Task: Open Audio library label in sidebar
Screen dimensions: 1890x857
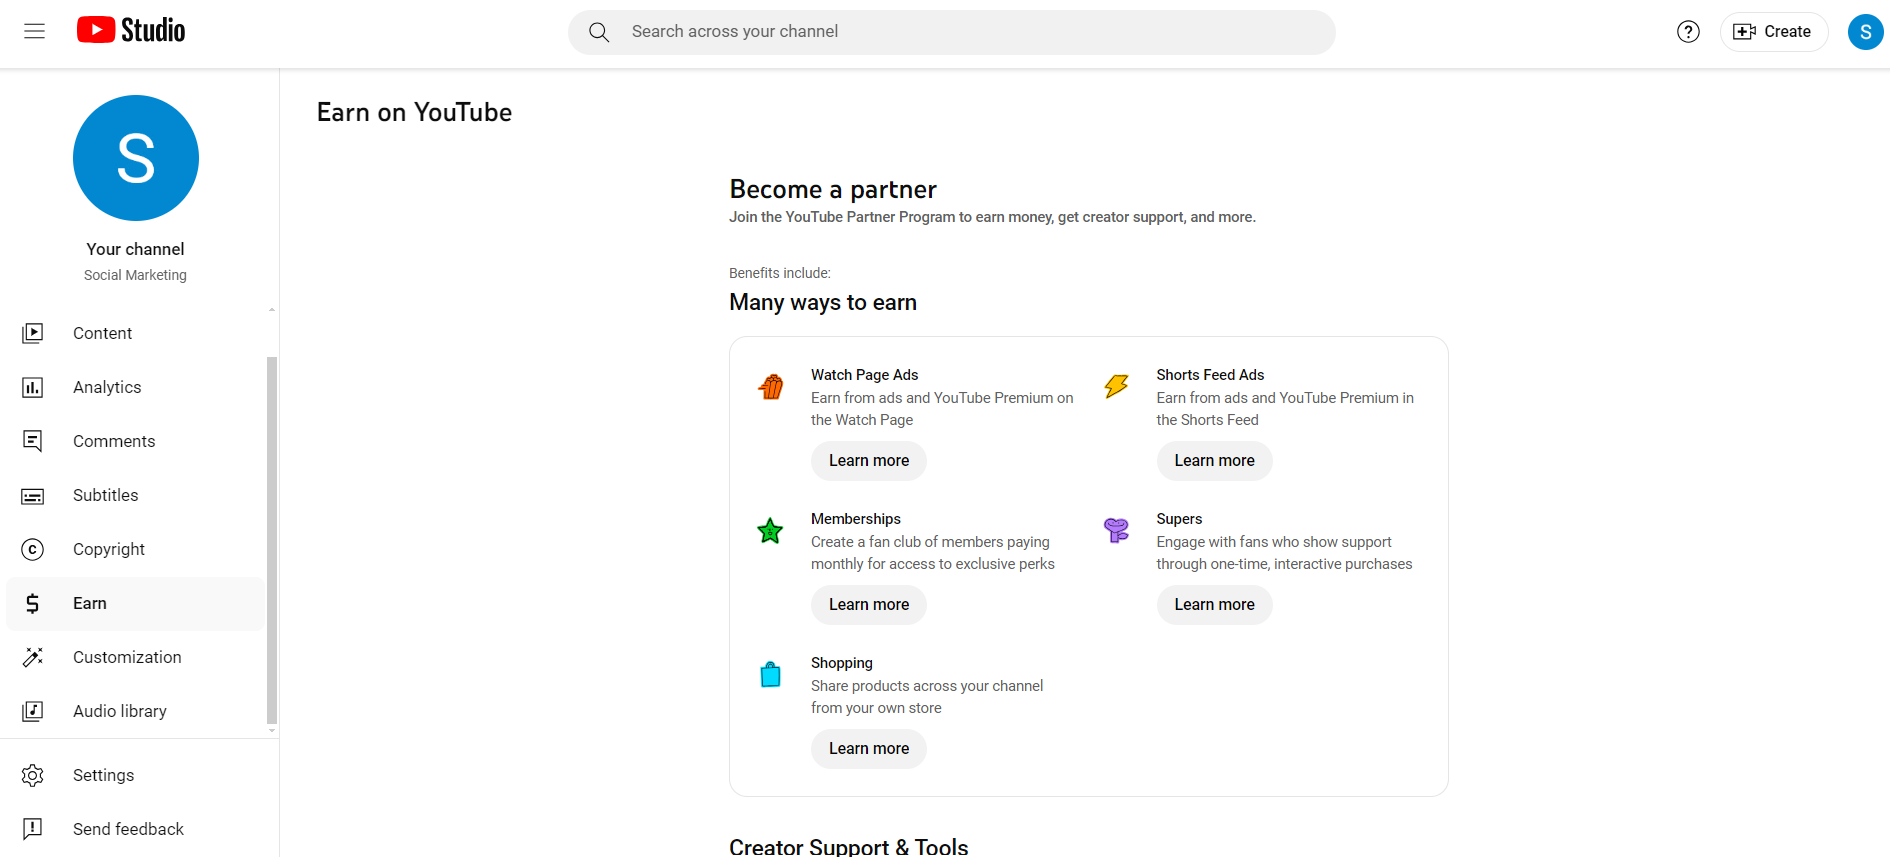Action: 120,711
